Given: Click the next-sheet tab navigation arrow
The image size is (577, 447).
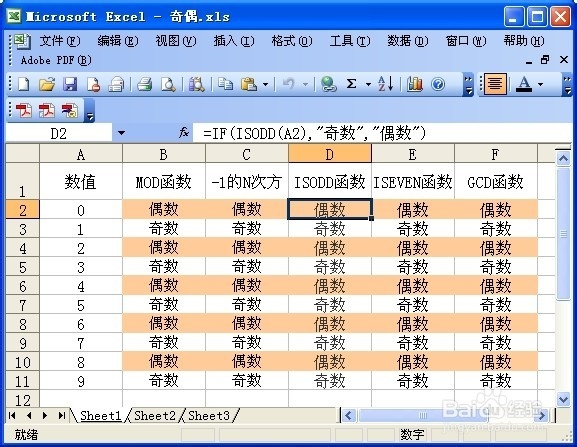Looking at the screenshot, I should pos(45,416).
